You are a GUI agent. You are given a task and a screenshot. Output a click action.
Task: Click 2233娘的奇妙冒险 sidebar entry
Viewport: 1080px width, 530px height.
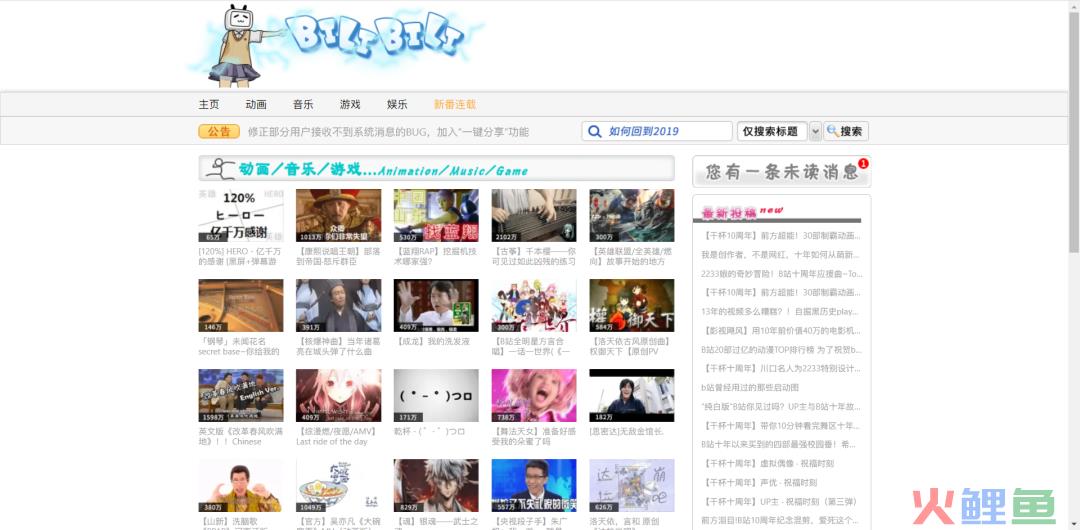point(781,273)
